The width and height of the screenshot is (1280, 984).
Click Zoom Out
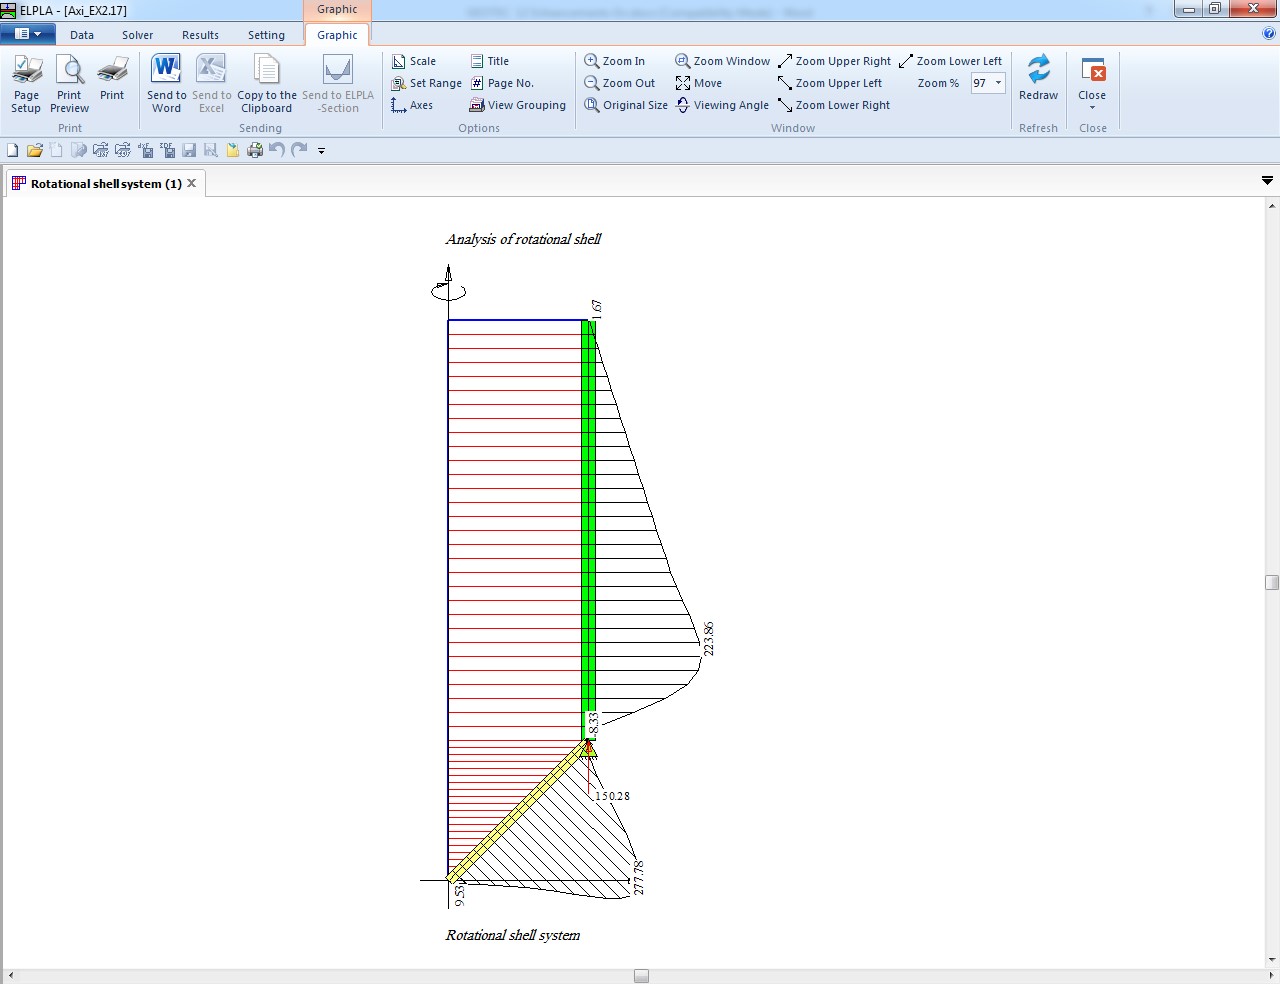click(620, 83)
